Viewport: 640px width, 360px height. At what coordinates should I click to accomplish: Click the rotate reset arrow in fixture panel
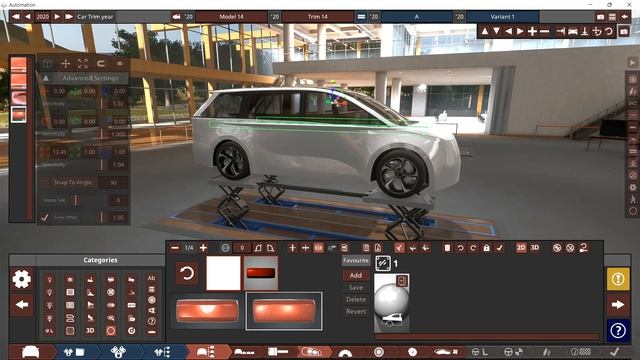pos(187,273)
